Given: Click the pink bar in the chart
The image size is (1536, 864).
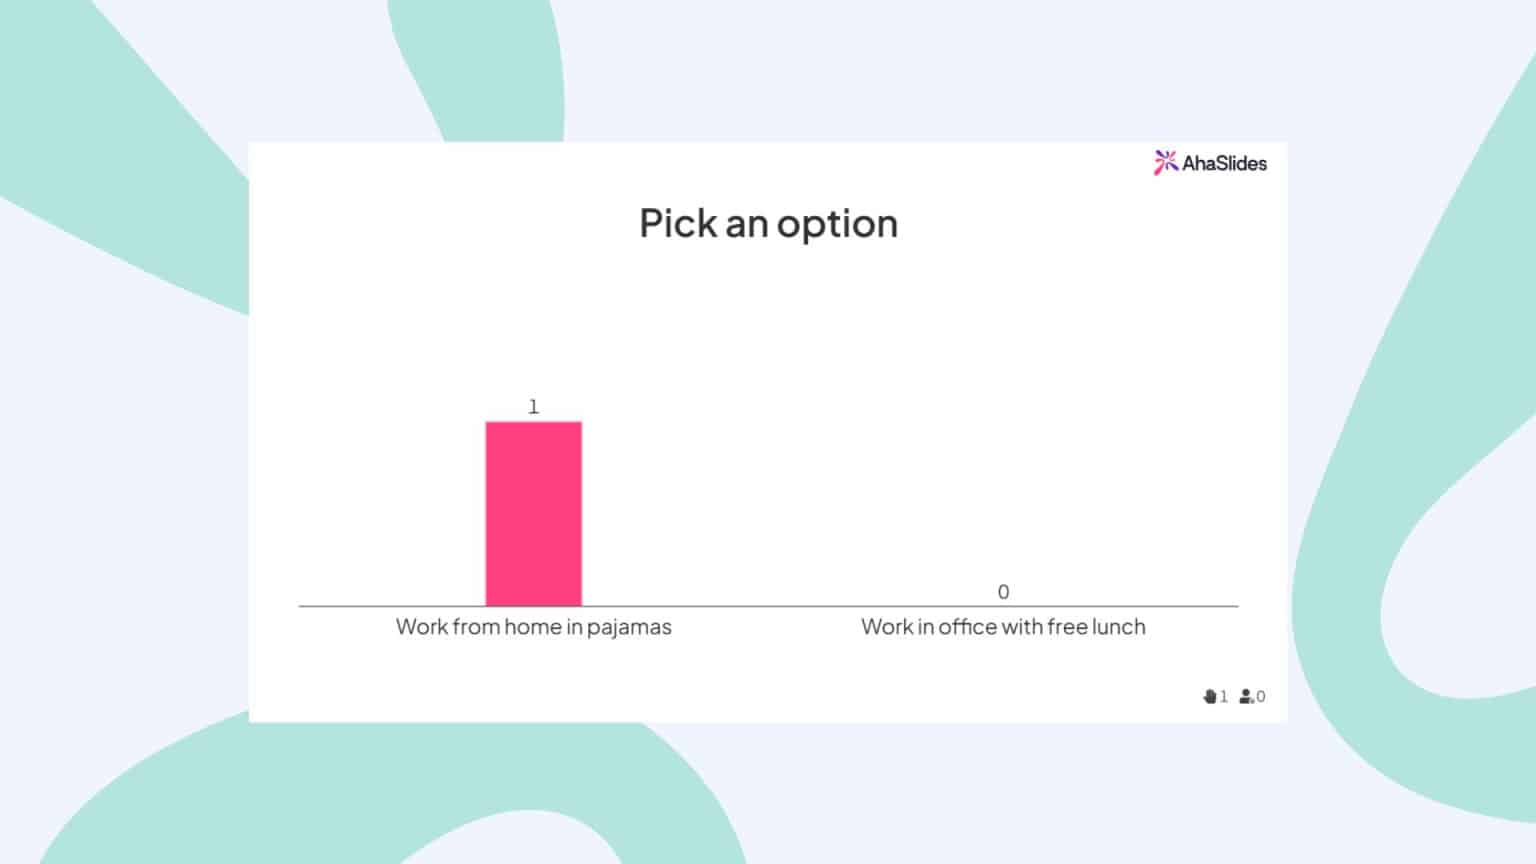Looking at the screenshot, I should (x=533, y=513).
